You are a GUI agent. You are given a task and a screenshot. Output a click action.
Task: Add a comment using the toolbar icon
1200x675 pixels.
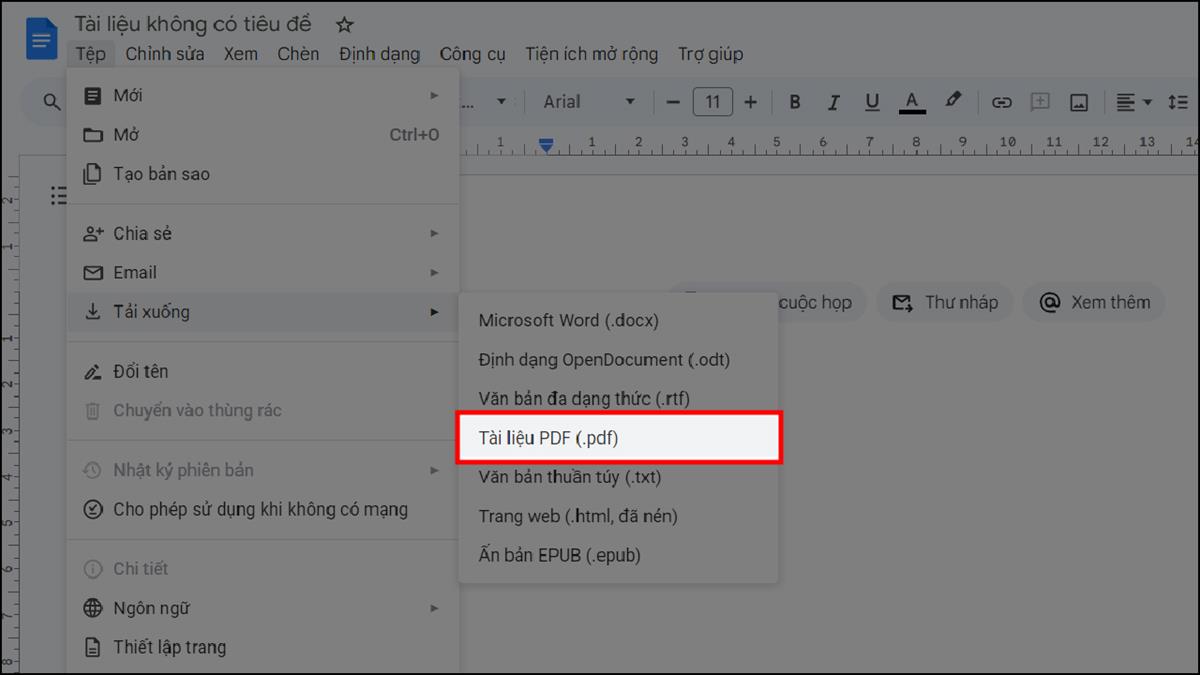1040,101
